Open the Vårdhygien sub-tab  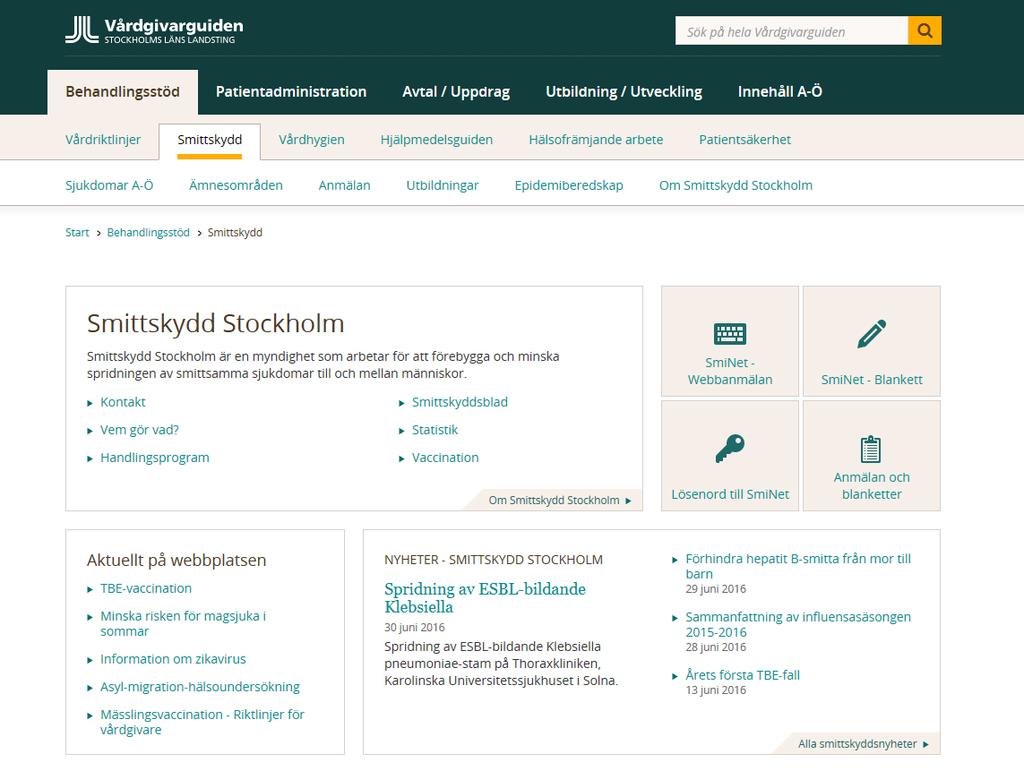312,140
